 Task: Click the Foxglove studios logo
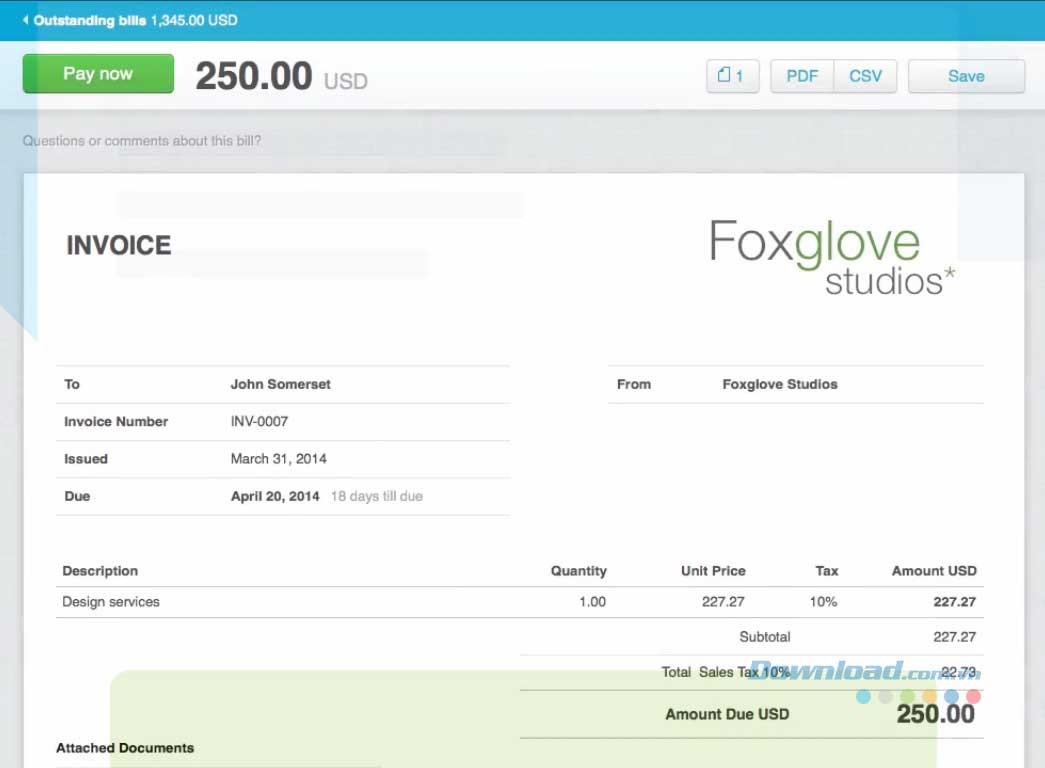(831, 258)
